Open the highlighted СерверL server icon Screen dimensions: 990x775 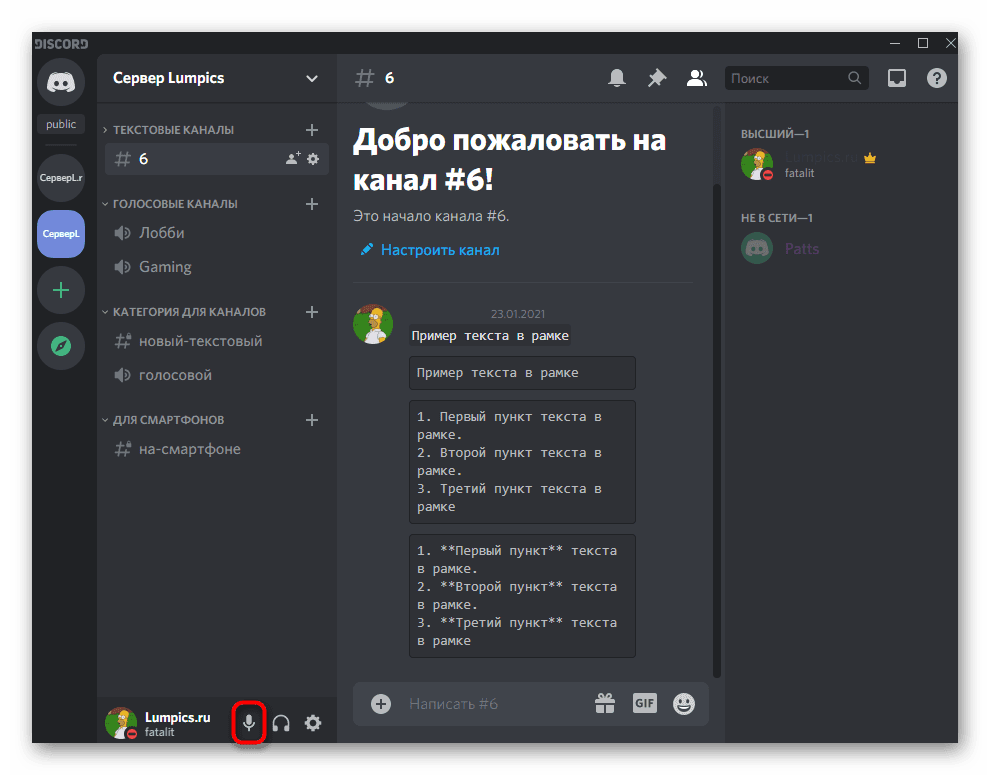click(x=61, y=234)
